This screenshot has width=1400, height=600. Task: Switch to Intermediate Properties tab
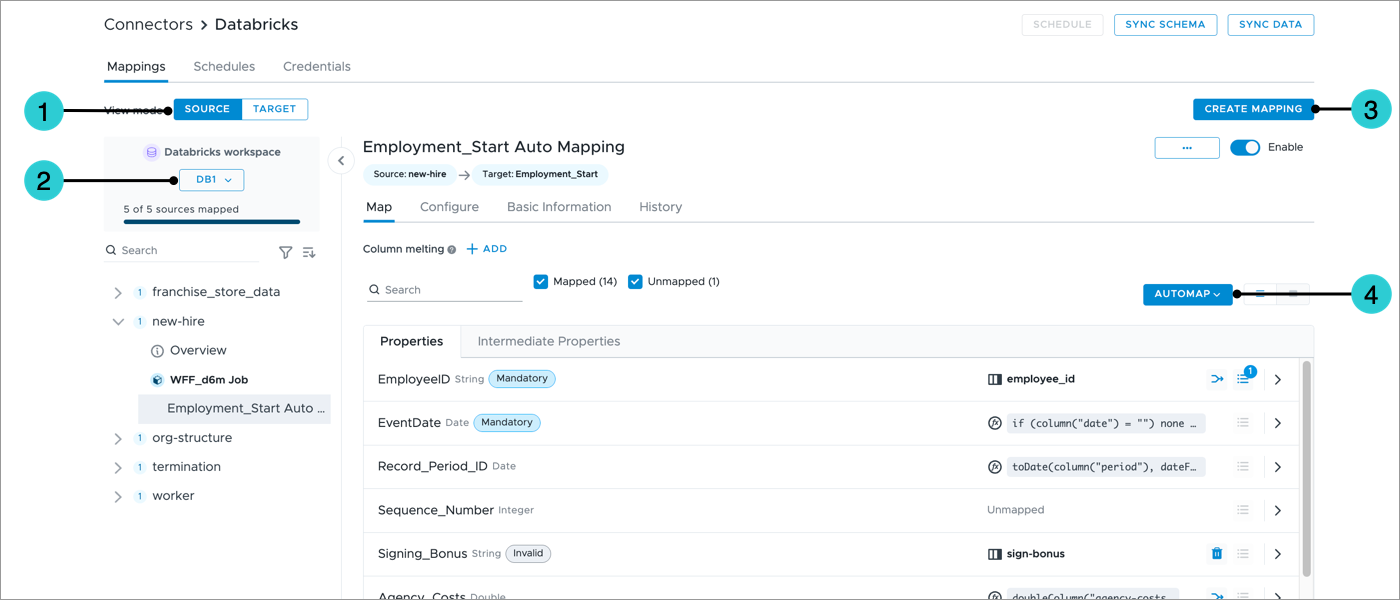(x=549, y=342)
